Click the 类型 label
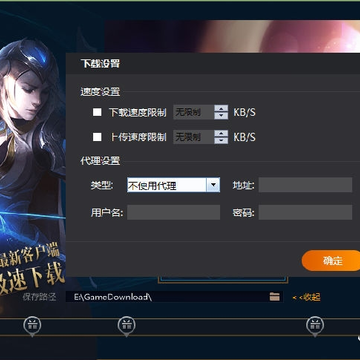Viewport: 360px width, 360px height. tap(102, 185)
